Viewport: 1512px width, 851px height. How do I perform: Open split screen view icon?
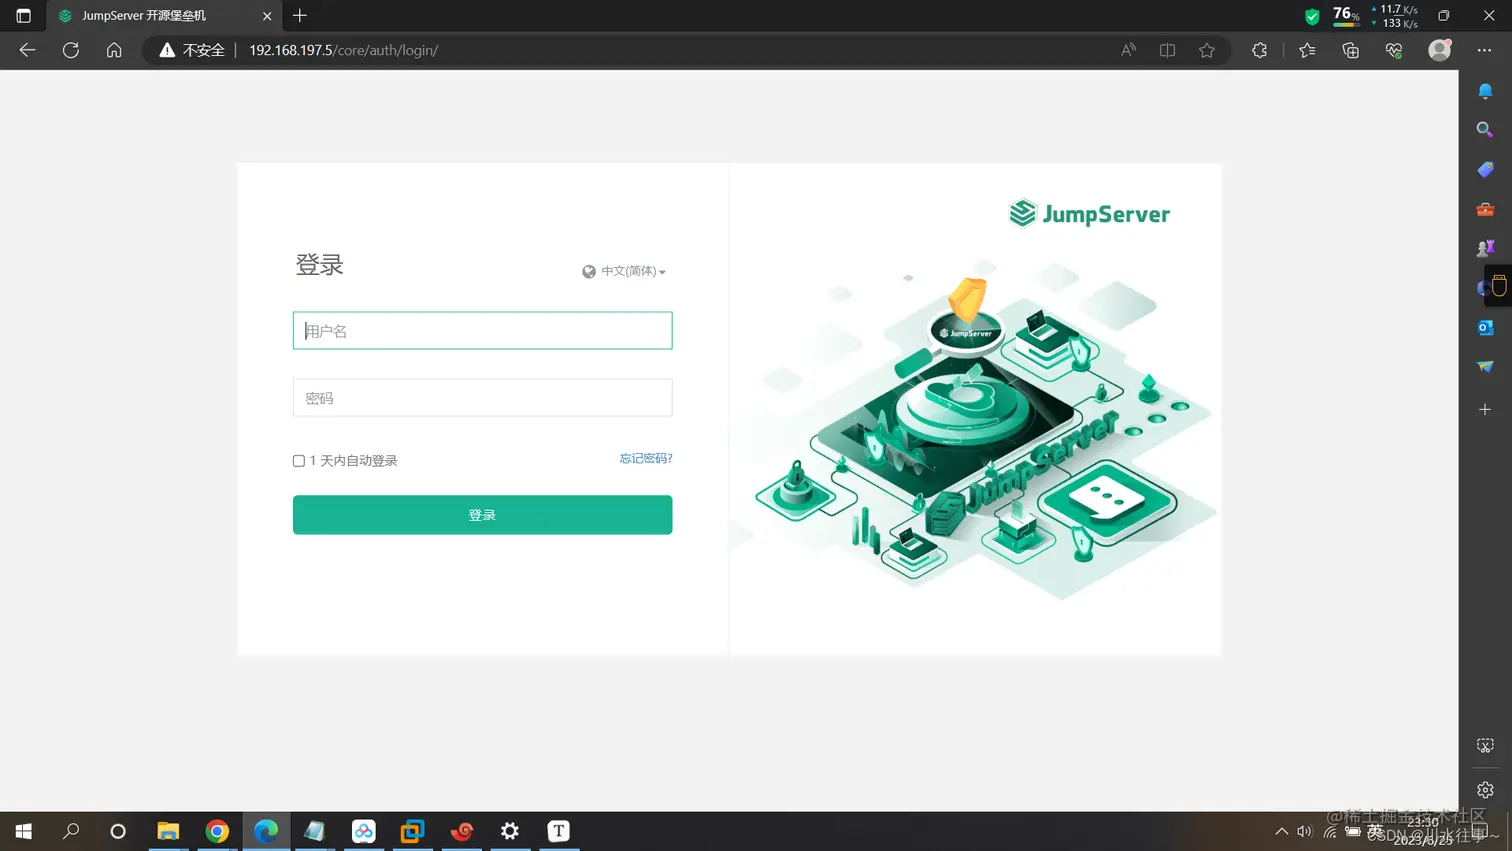1167,50
